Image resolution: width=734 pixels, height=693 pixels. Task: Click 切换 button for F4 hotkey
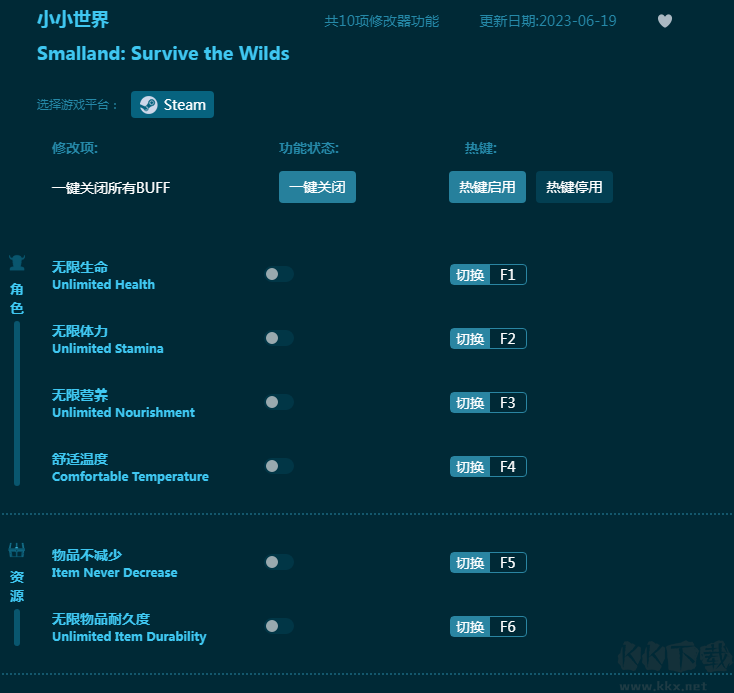pyautogui.click(x=470, y=467)
